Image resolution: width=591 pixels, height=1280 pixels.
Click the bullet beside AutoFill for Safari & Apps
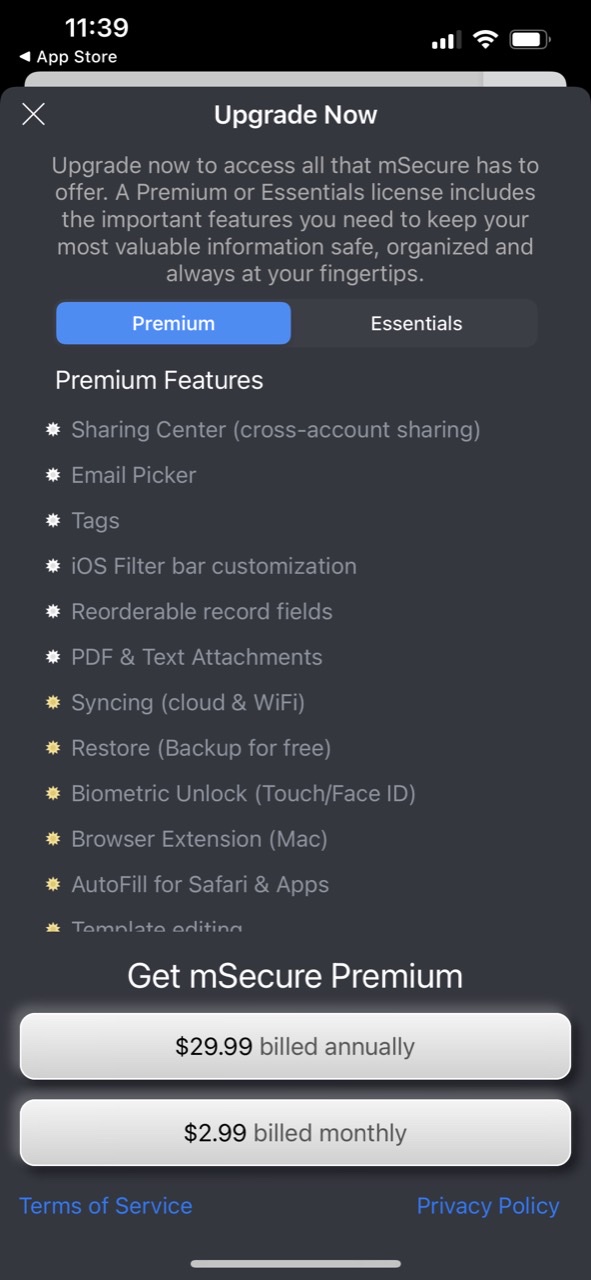pos(53,884)
